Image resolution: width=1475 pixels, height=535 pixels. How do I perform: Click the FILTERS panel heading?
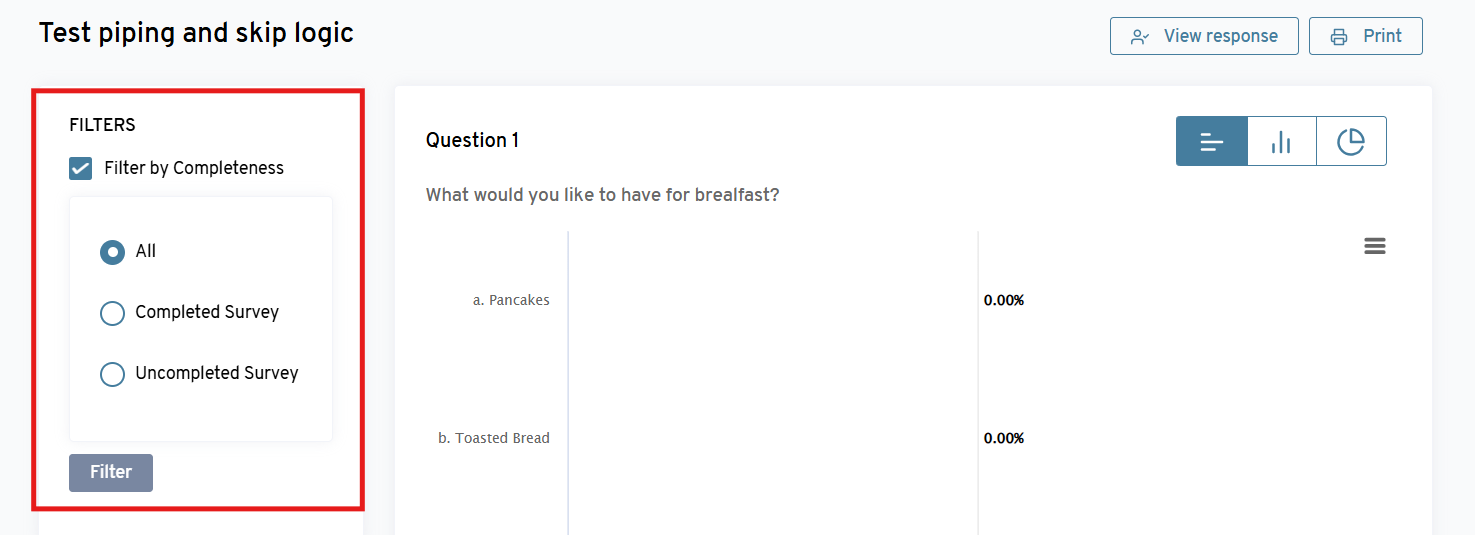(102, 125)
